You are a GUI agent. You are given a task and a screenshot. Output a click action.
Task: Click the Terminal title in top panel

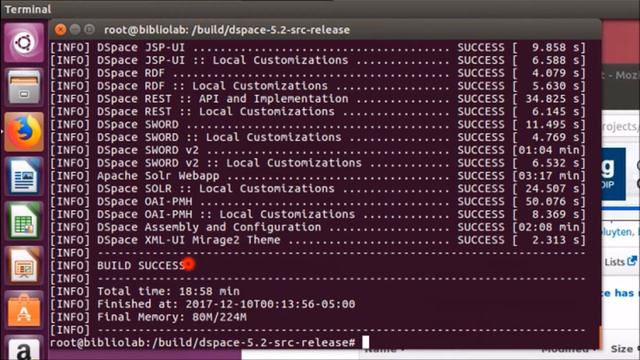click(28, 9)
